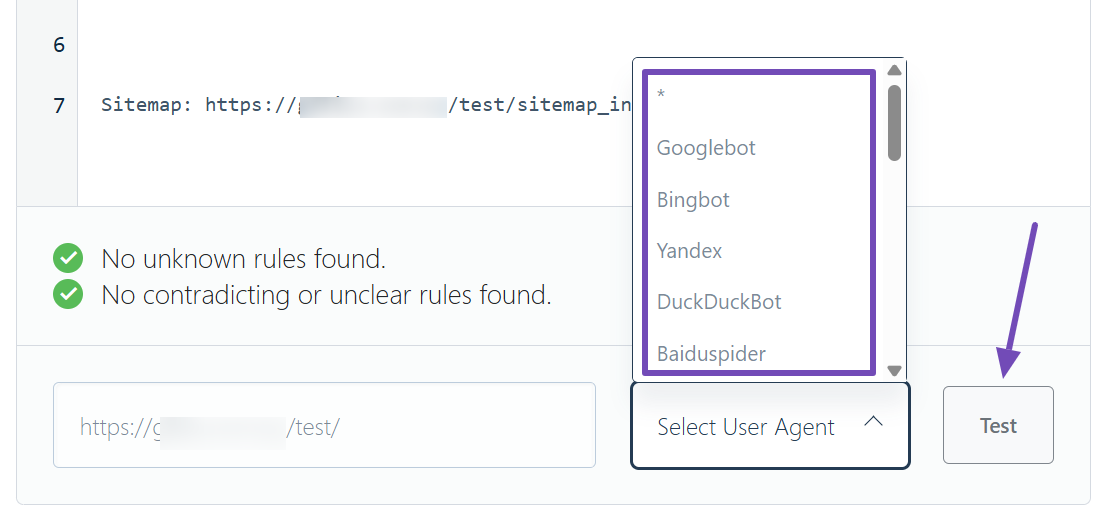
Task: Click the "No unknown rules found" message
Action: tap(243, 260)
